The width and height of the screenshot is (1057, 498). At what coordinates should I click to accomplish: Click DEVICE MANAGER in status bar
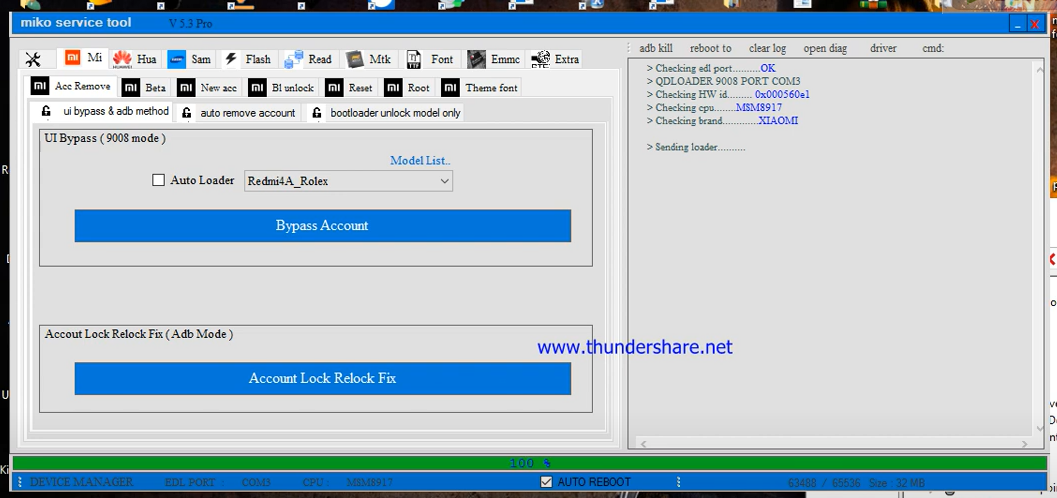(x=82, y=483)
